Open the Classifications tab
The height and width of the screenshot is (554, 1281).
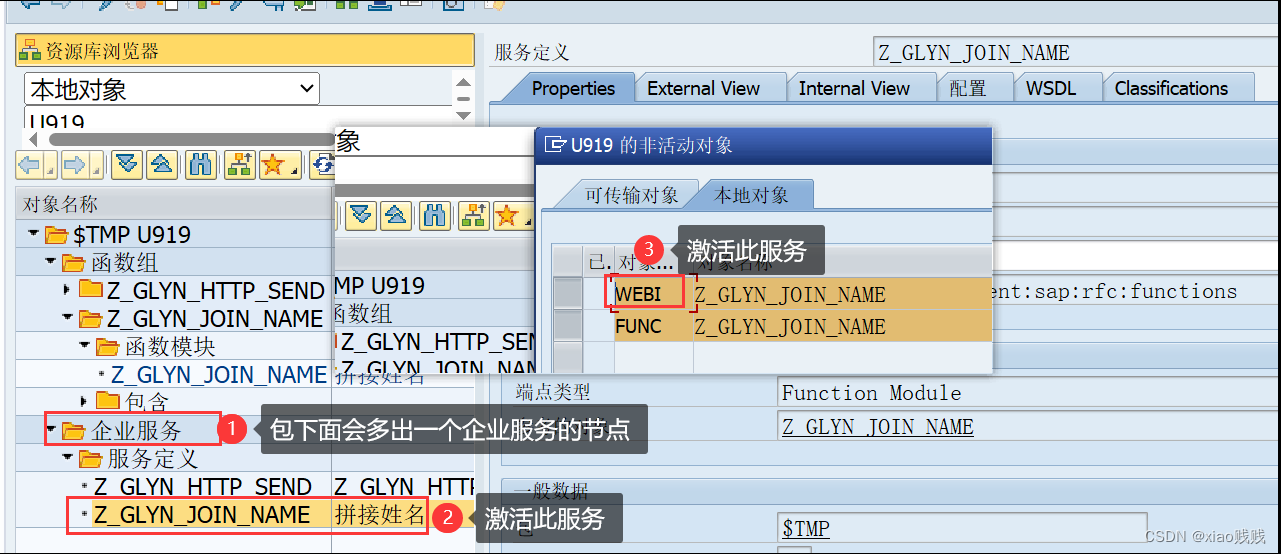[1171, 88]
